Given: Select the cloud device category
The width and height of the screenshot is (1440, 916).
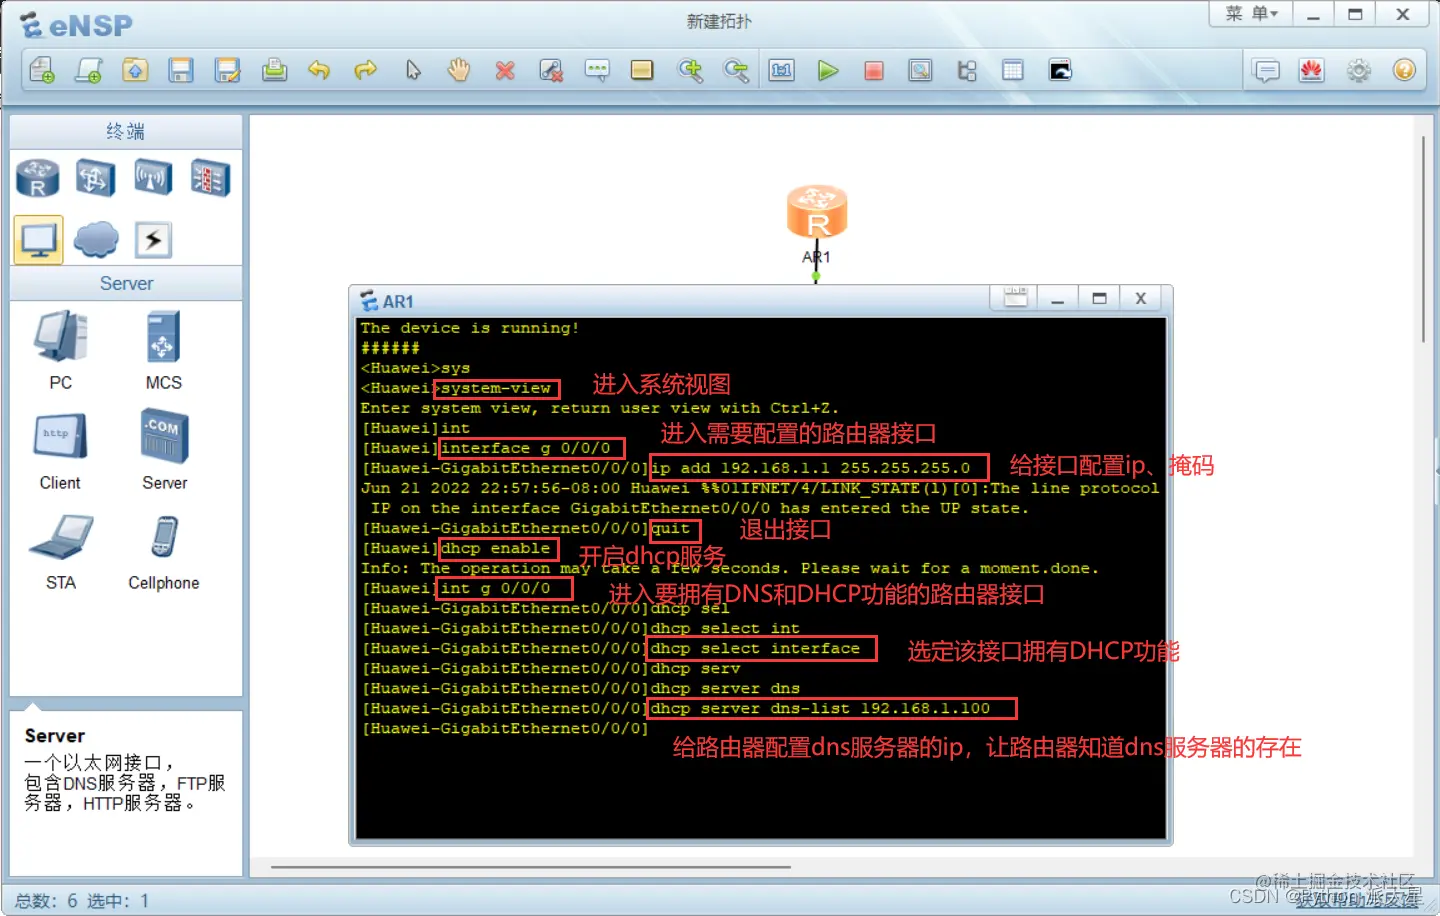Looking at the screenshot, I should (96, 240).
